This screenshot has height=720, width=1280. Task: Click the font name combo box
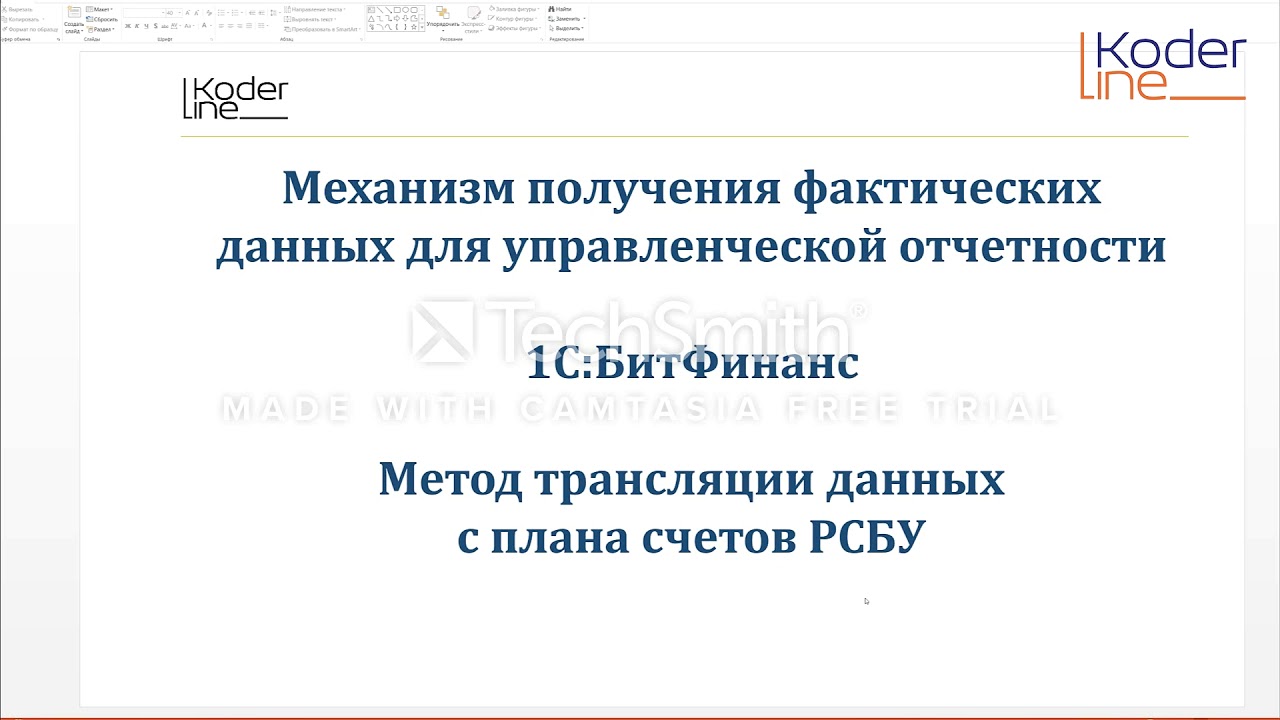pos(144,13)
